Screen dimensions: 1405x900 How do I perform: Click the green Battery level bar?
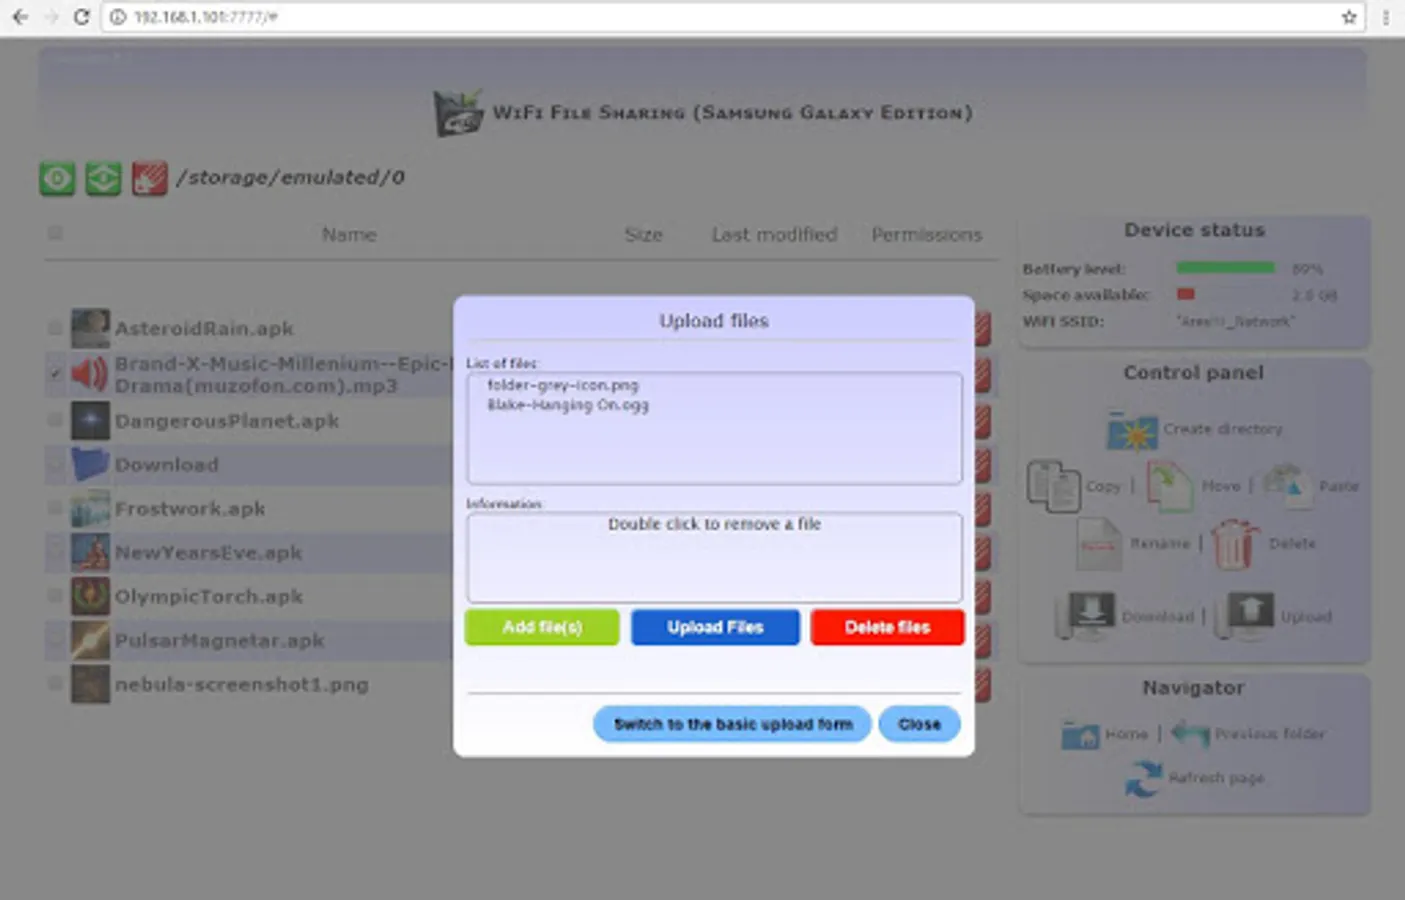(x=1225, y=268)
